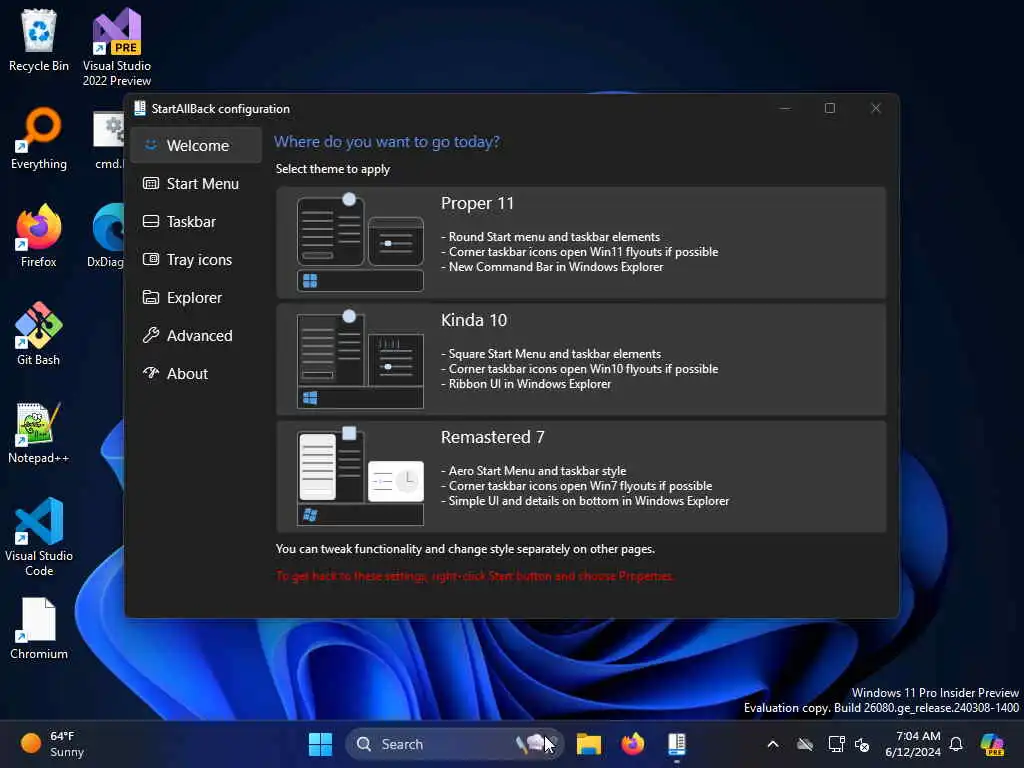Open the network tray icon
Screen dimensions: 1024x768
coord(835,744)
